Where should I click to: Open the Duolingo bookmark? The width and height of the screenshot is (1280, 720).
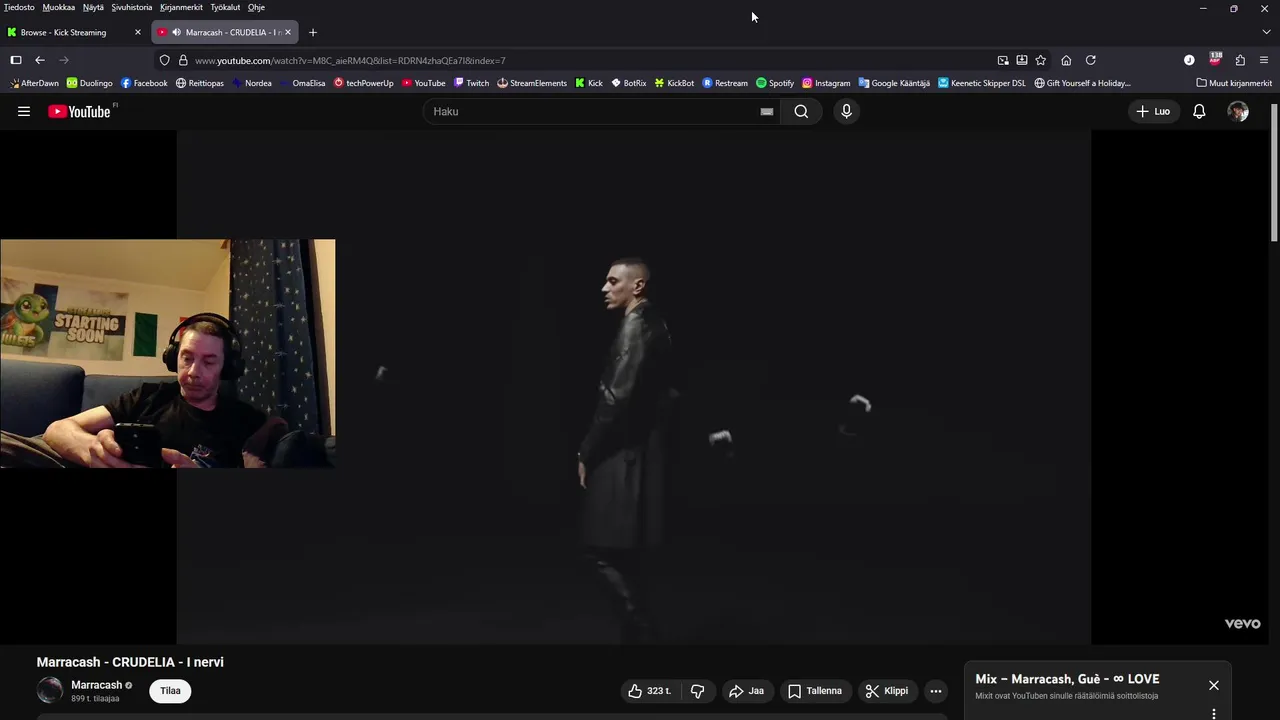[x=90, y=83]
